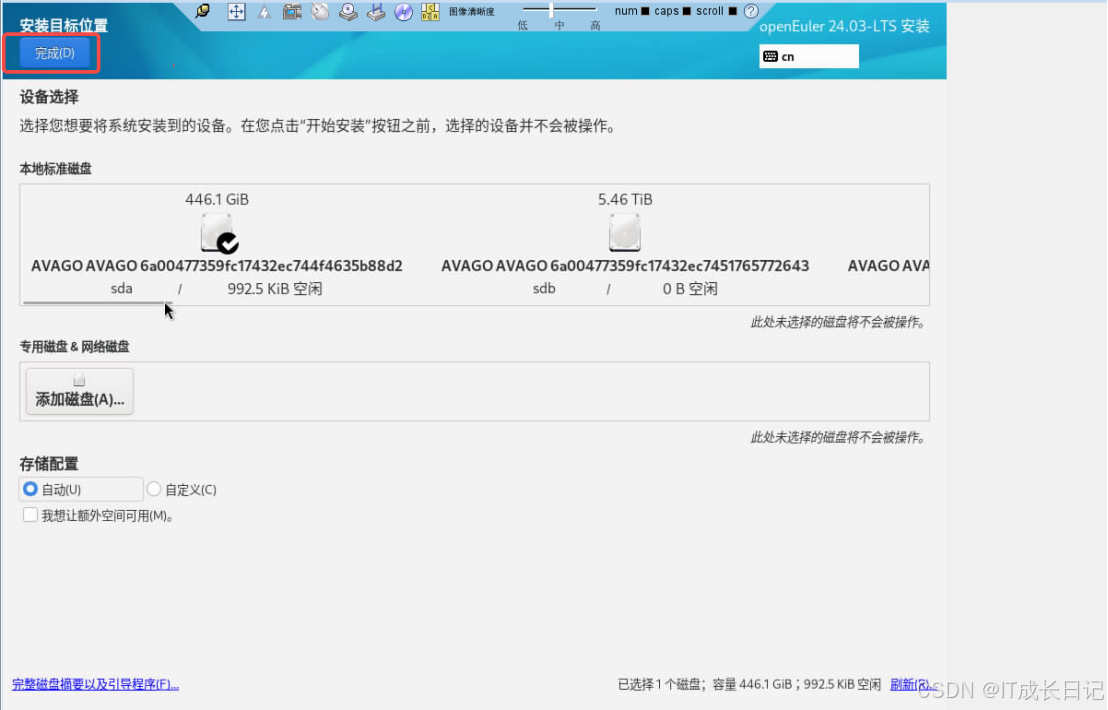Screen dimensions: 1108x710
Task: Toggle the caps lock indicator
Action: 687,11
